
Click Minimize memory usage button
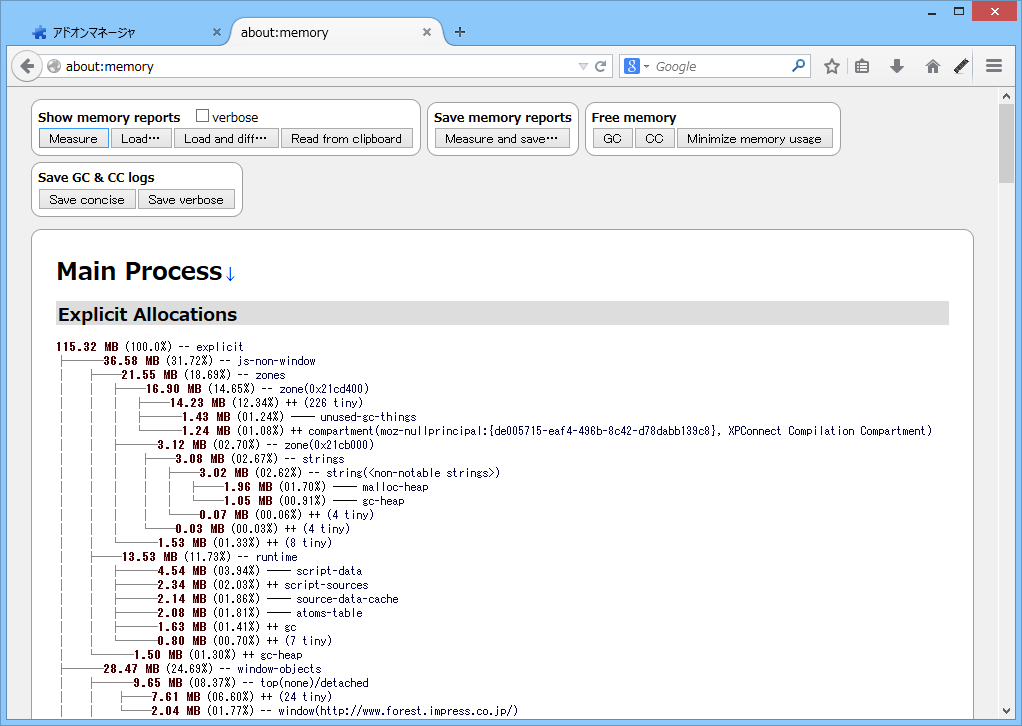tap(754, 138)
